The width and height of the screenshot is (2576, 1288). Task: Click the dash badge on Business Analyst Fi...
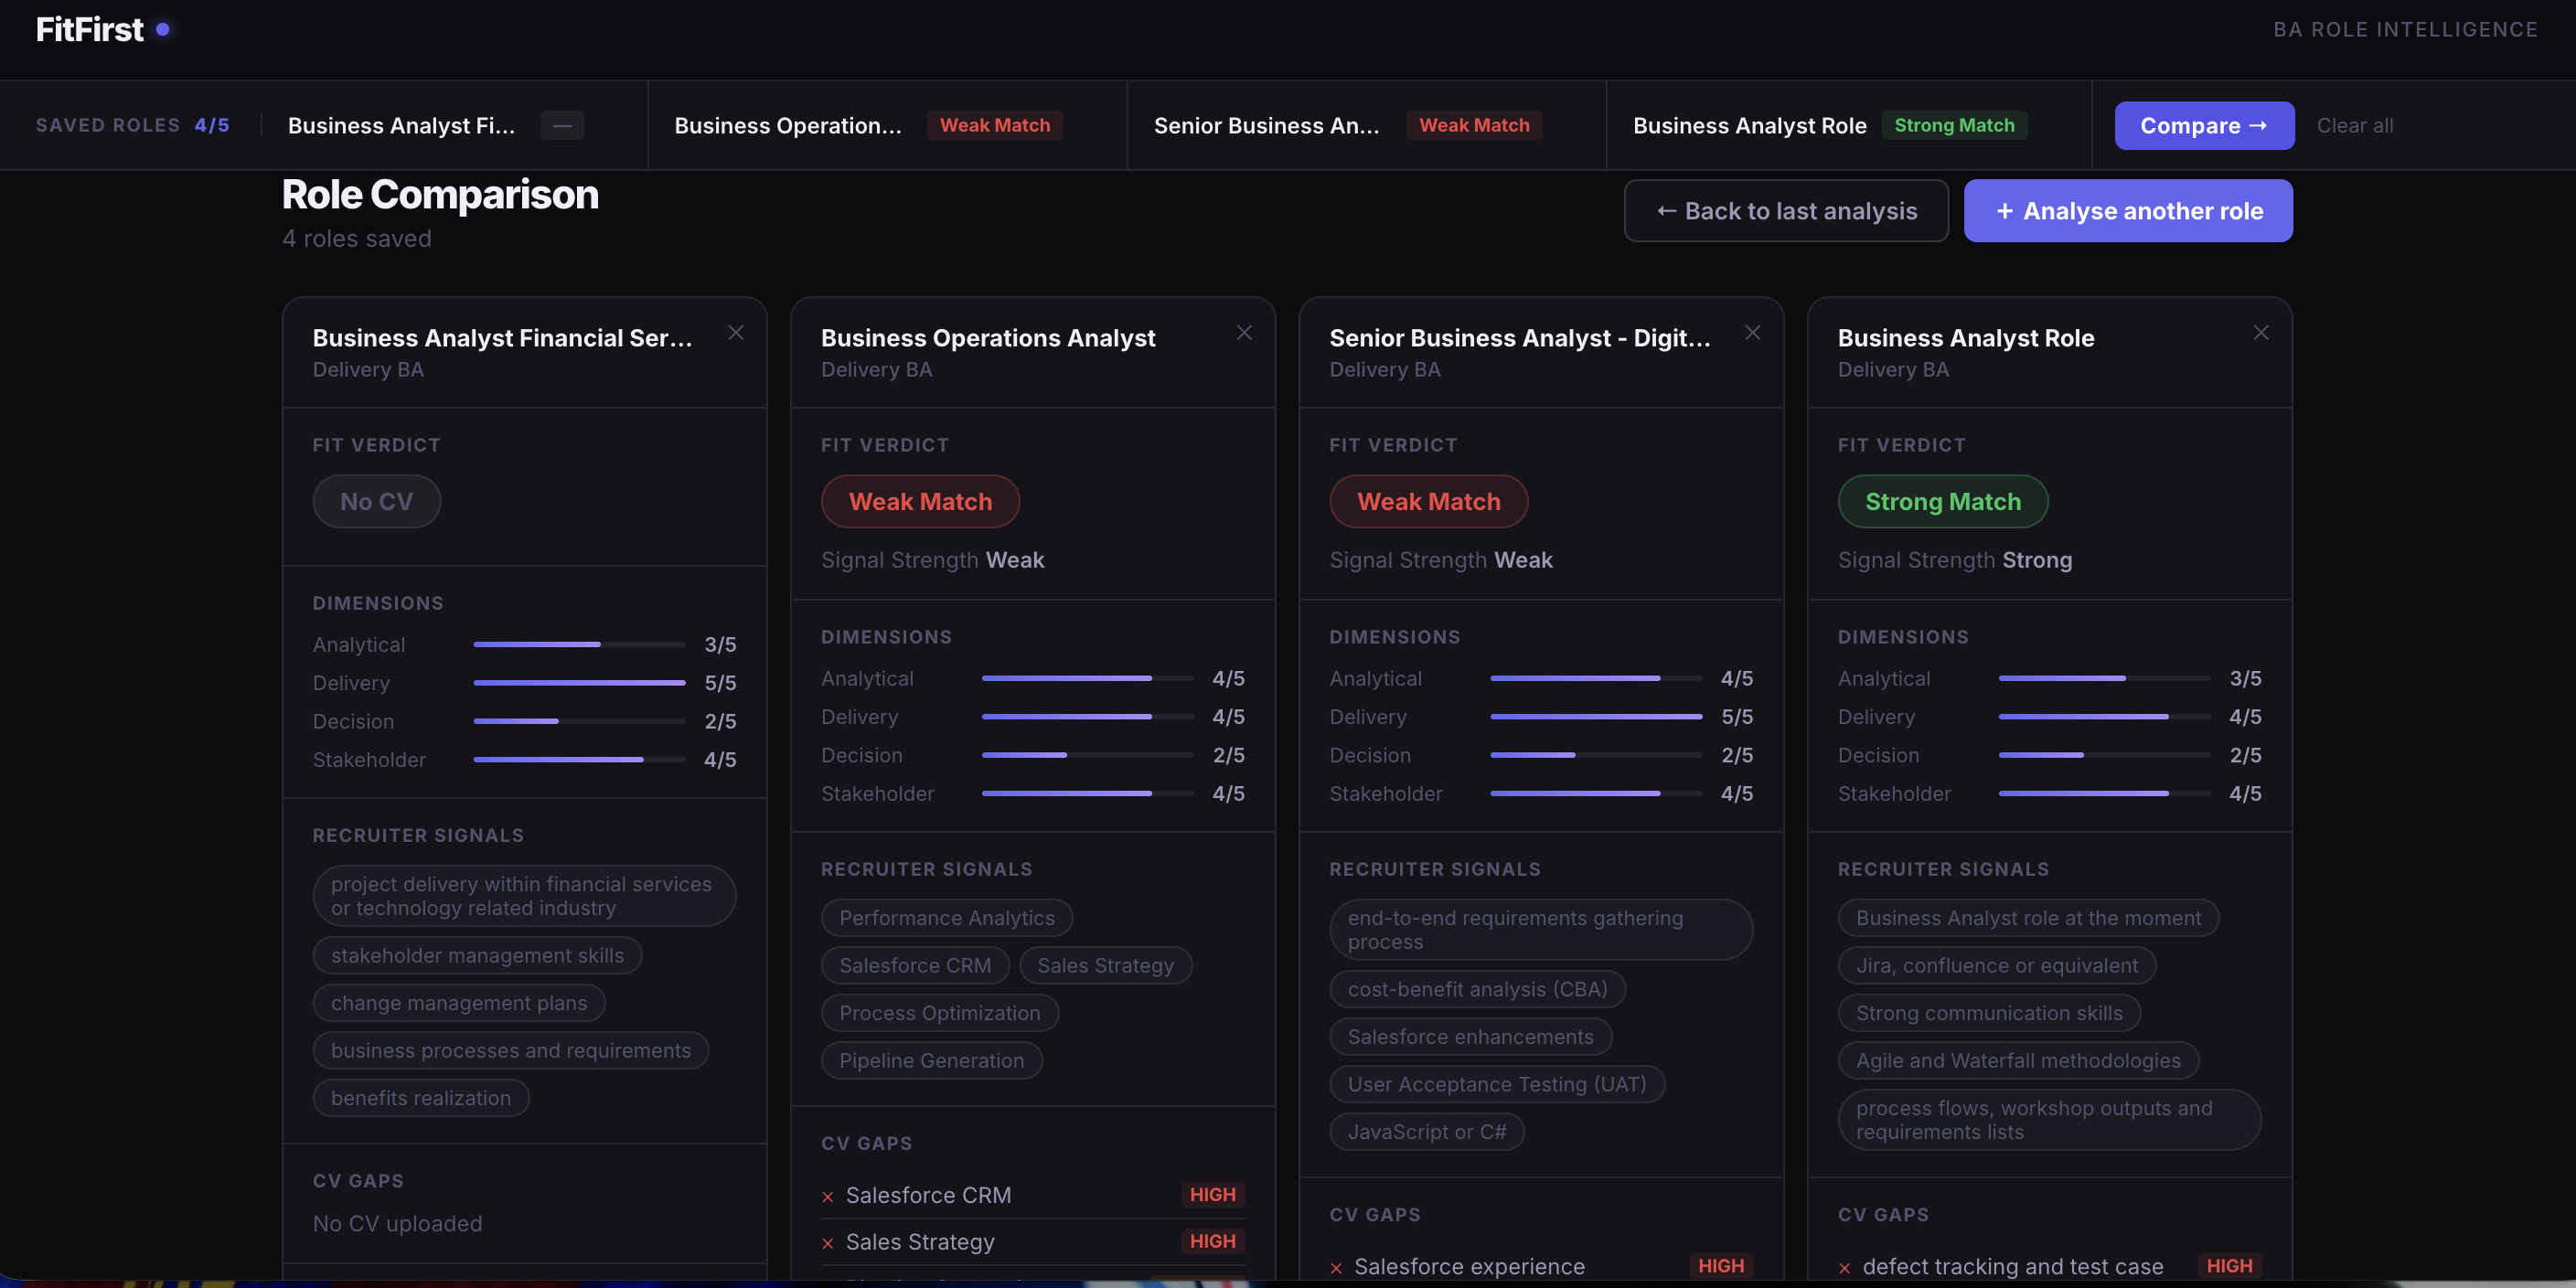[x=562, y=126]
